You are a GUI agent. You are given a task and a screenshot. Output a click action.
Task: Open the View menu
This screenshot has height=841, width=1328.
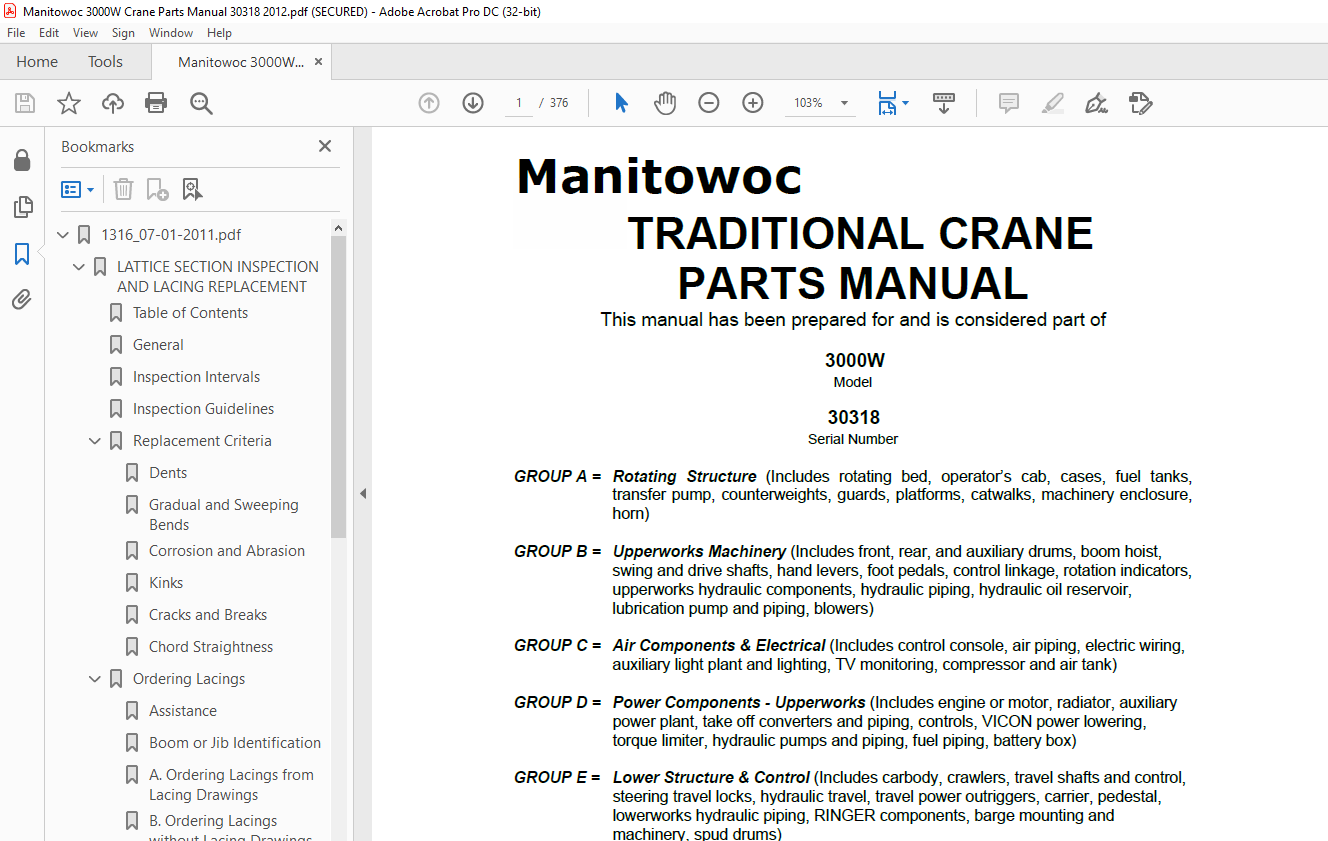(86, 33)
